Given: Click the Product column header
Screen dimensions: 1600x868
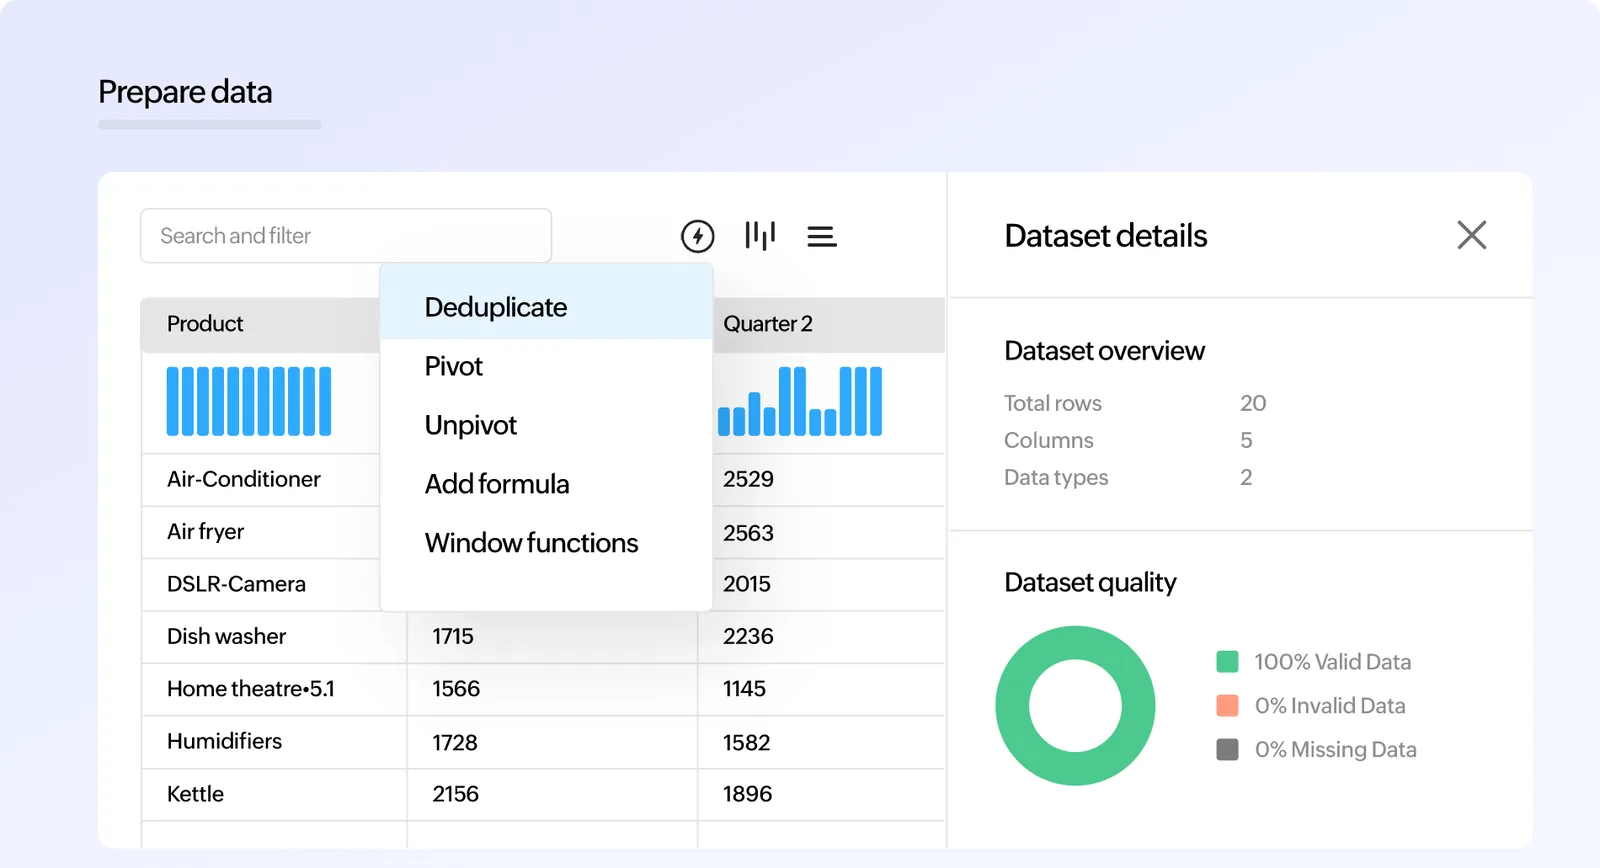Looking at the screenshot, I should coord(260,324).
